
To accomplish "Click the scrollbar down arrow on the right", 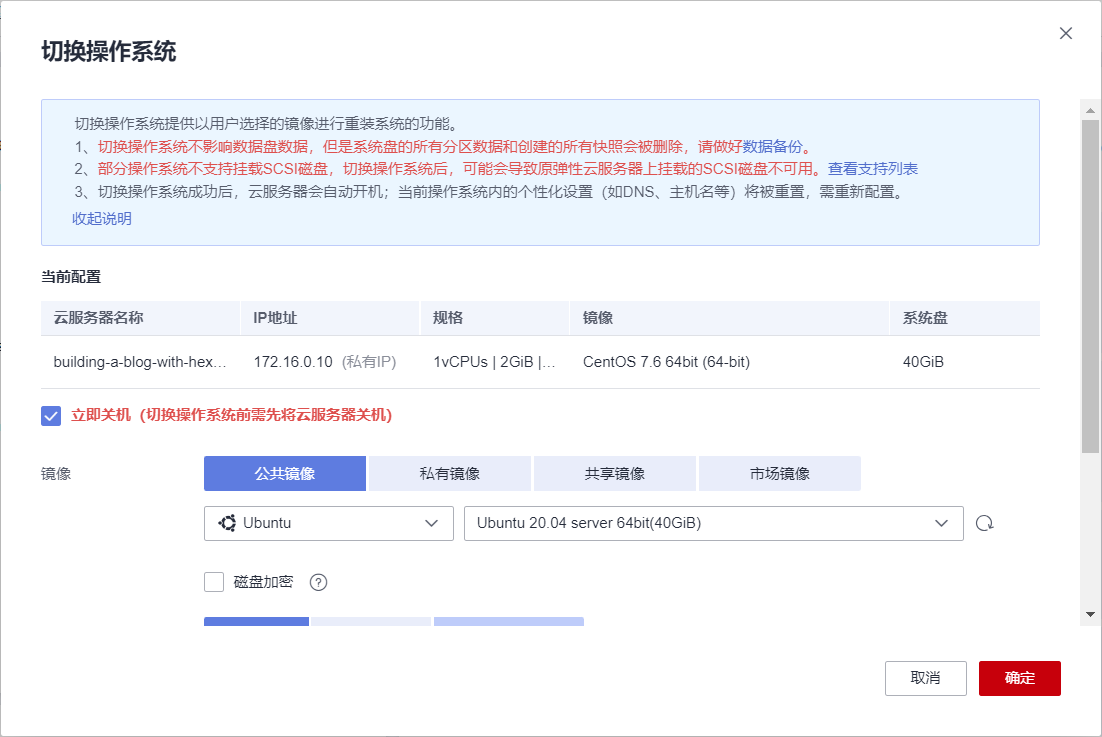I will coord(1091,614).
